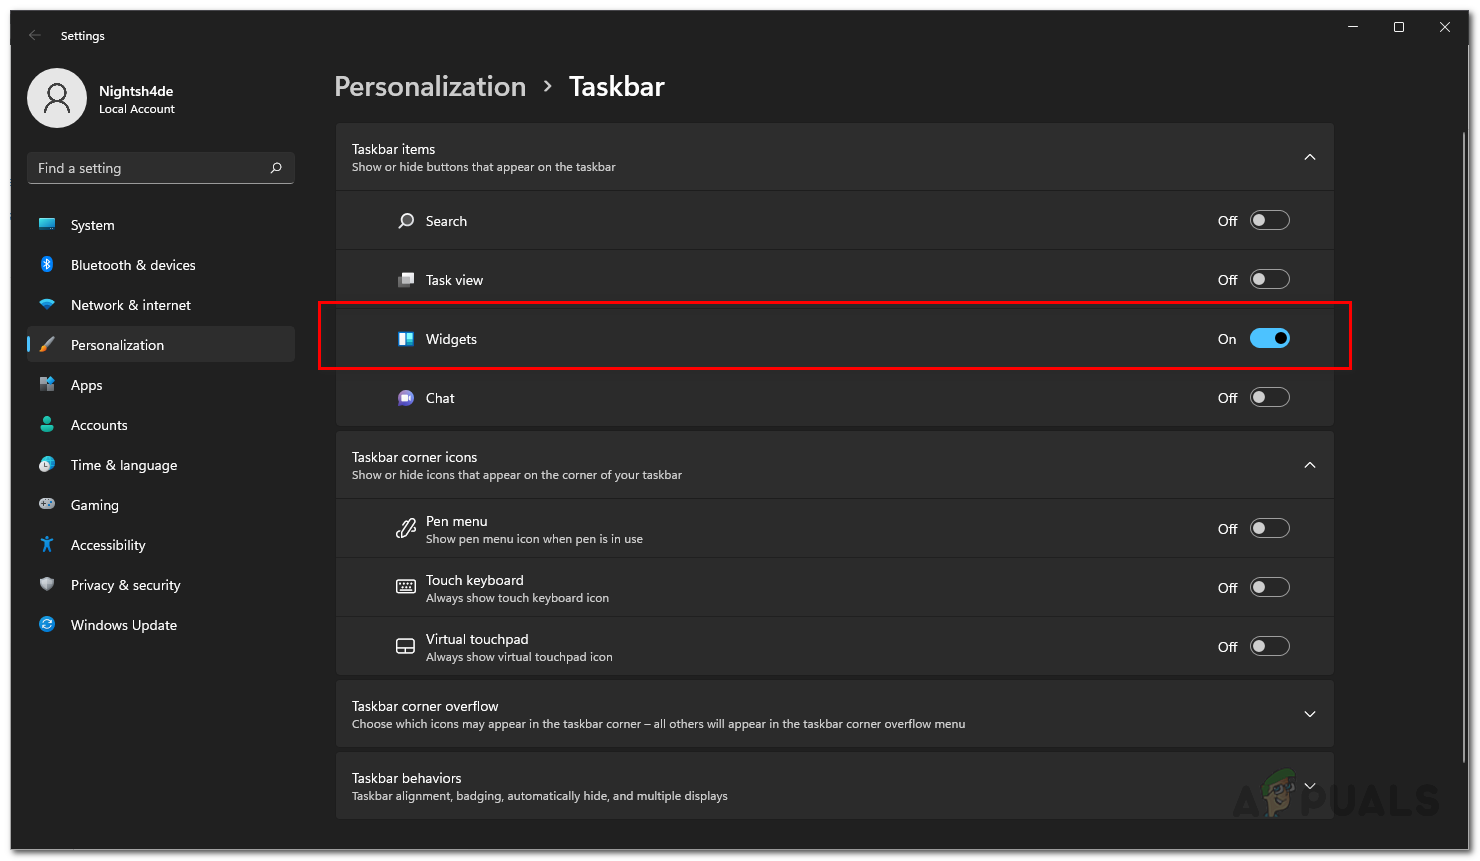Click the user profile avatar picture
Image resolution: width=1480 pixels, height=861 pixels.
pyautogui.click(x=57, y=98)
